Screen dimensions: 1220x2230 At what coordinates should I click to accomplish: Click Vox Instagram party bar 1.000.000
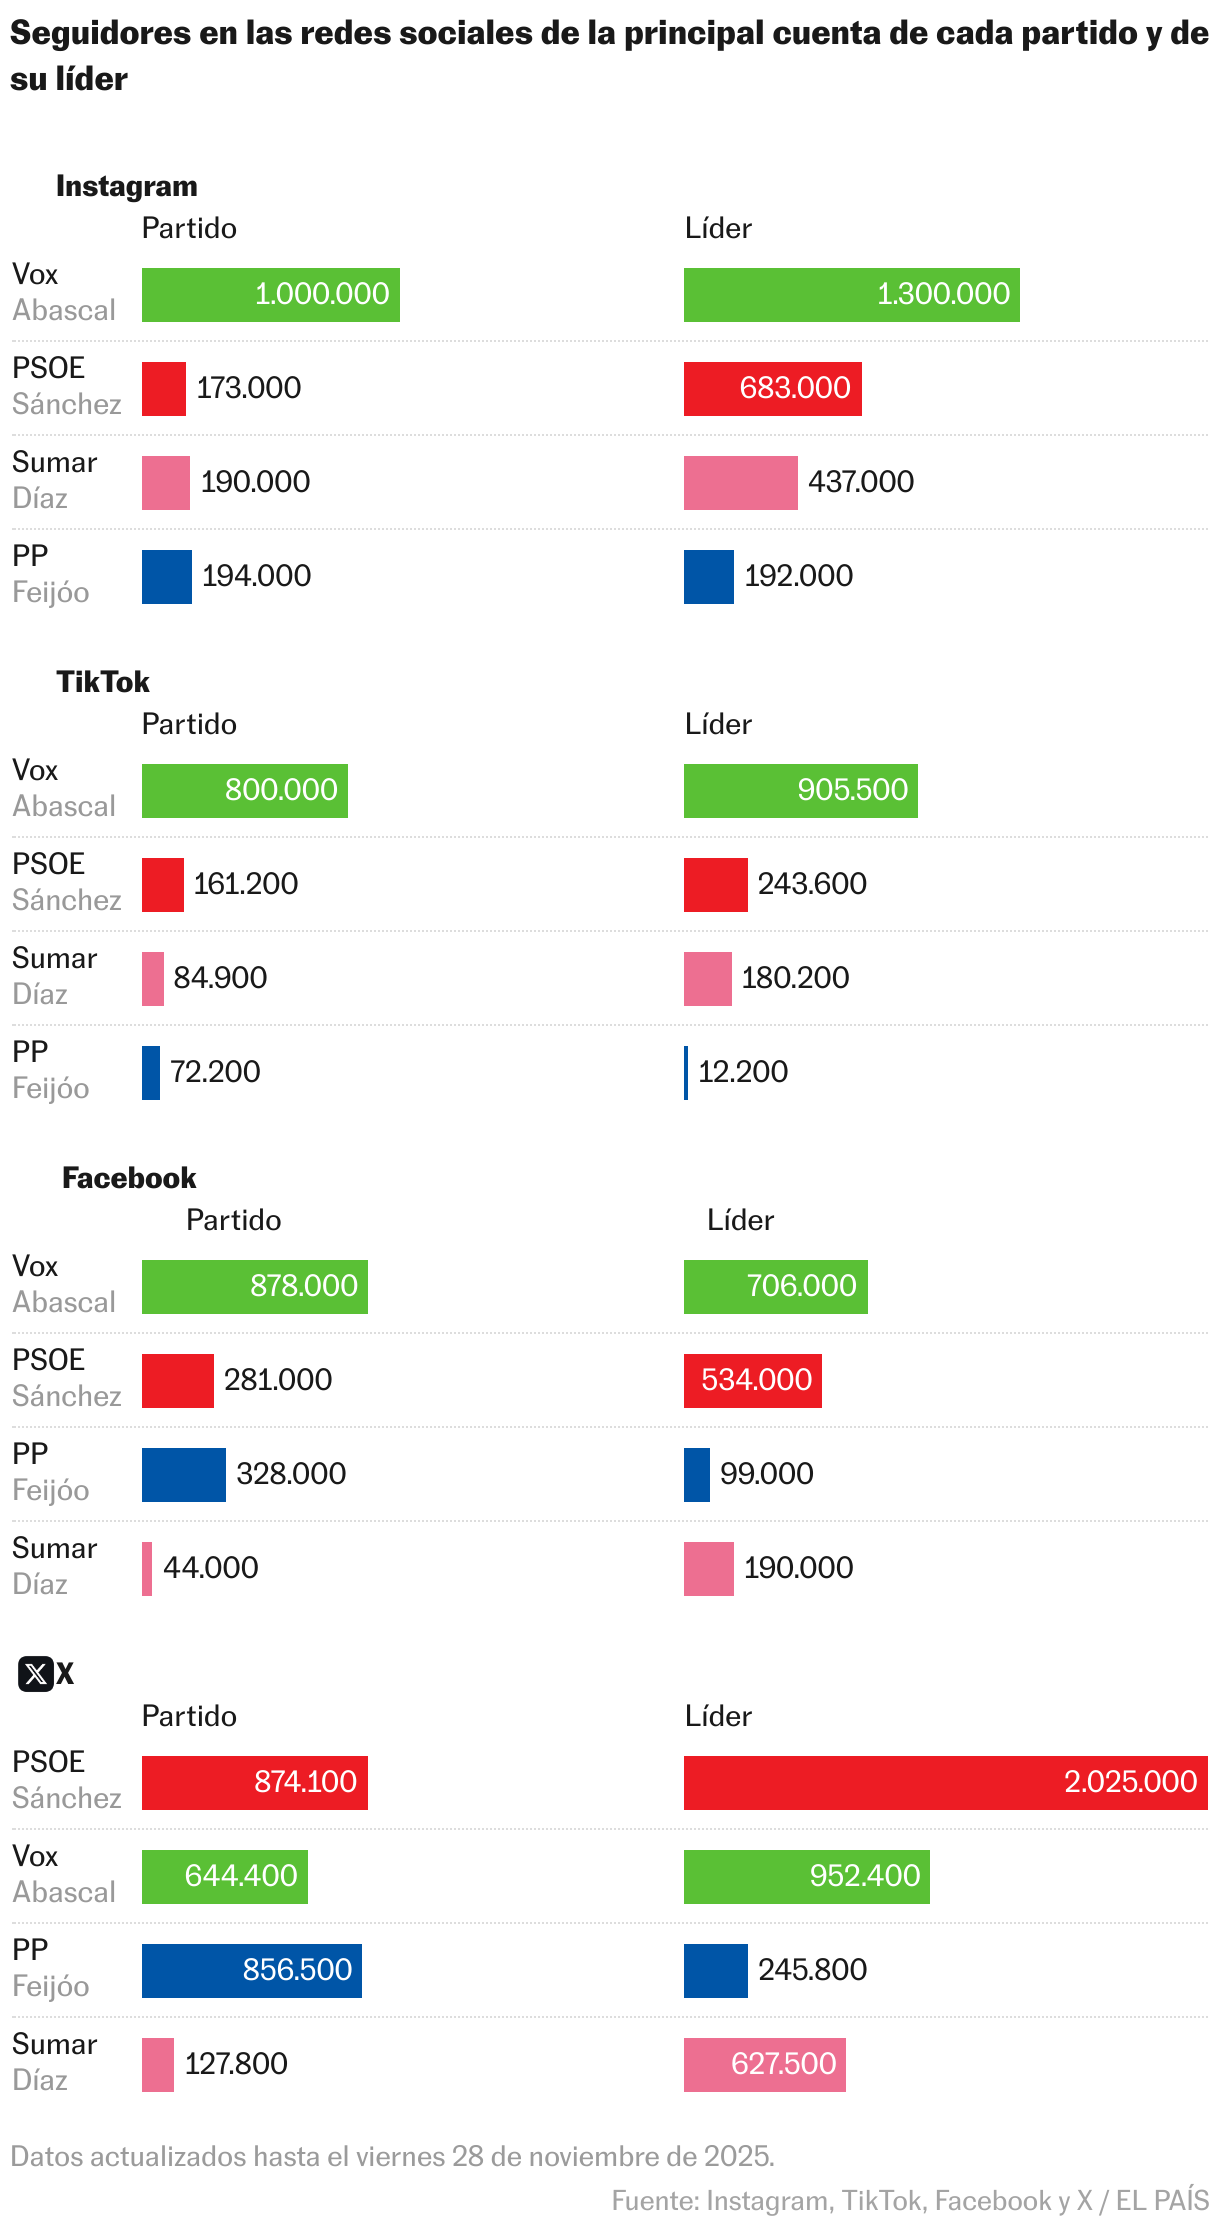click(x=270, y=295)
